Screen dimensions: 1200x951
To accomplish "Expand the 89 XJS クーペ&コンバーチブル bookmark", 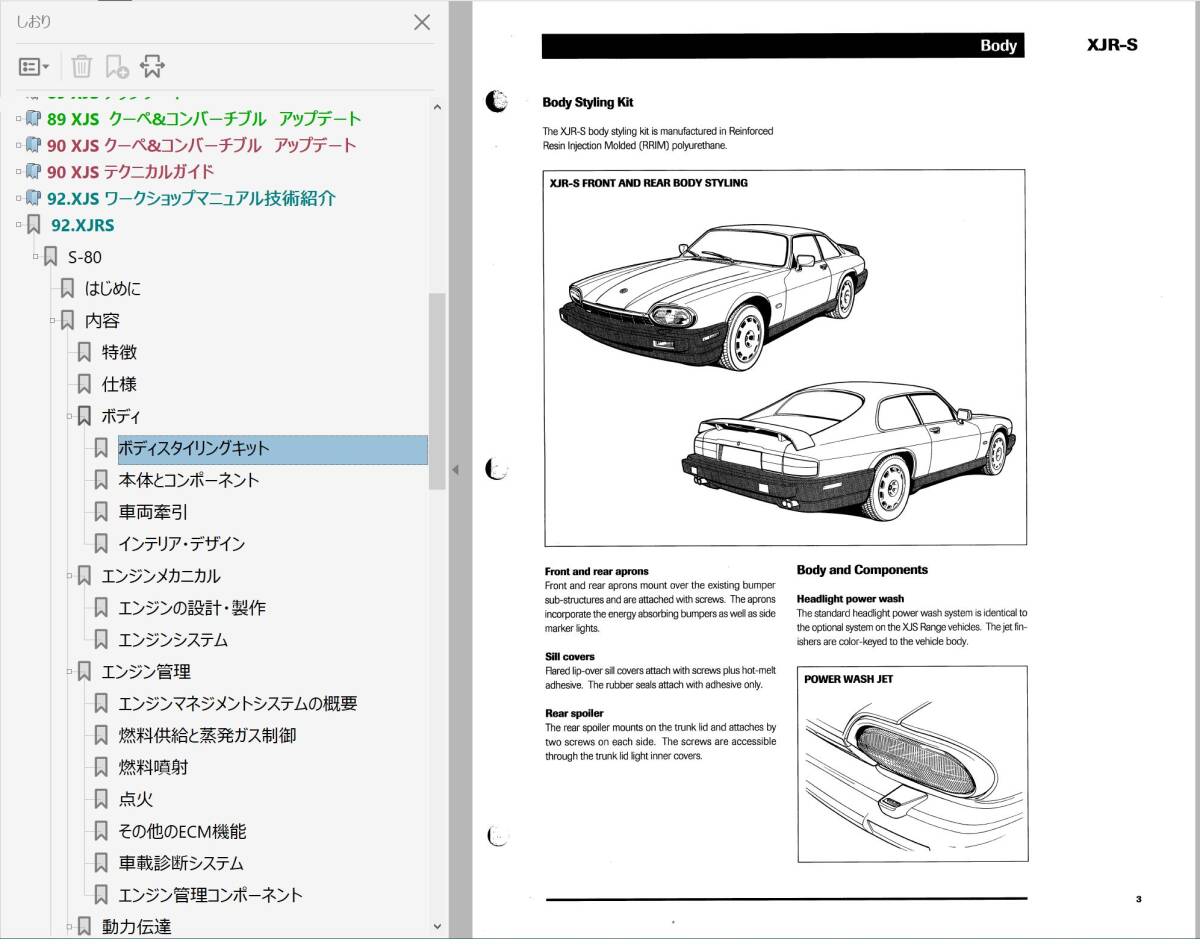I will point(17,118).
